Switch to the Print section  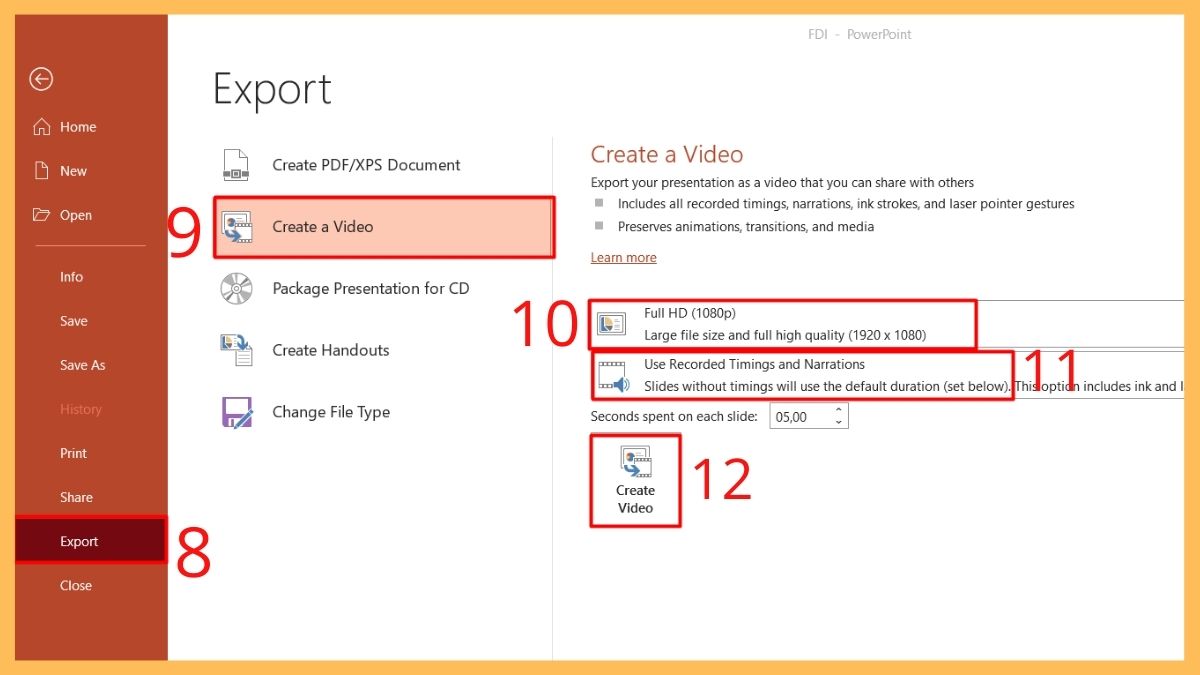pos(72,453)
